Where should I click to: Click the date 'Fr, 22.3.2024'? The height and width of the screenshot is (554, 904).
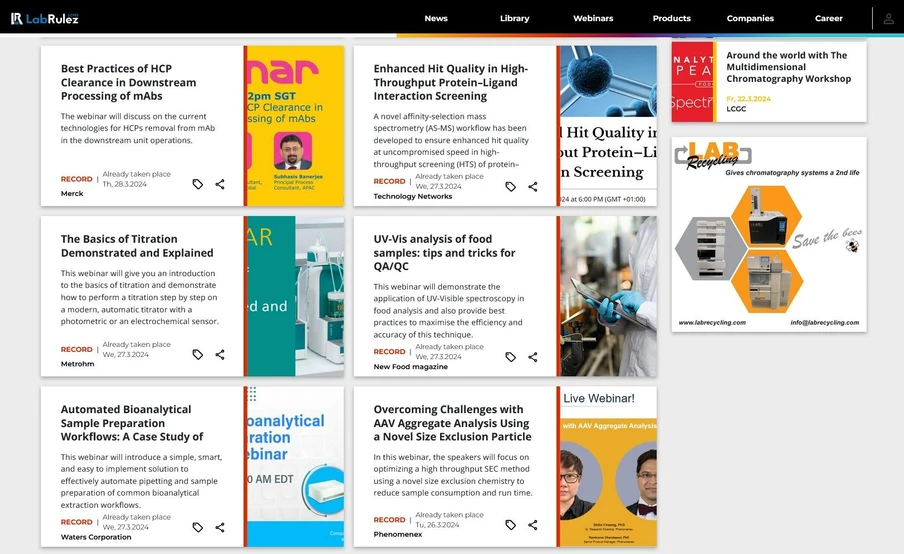(x=748, y=99)
